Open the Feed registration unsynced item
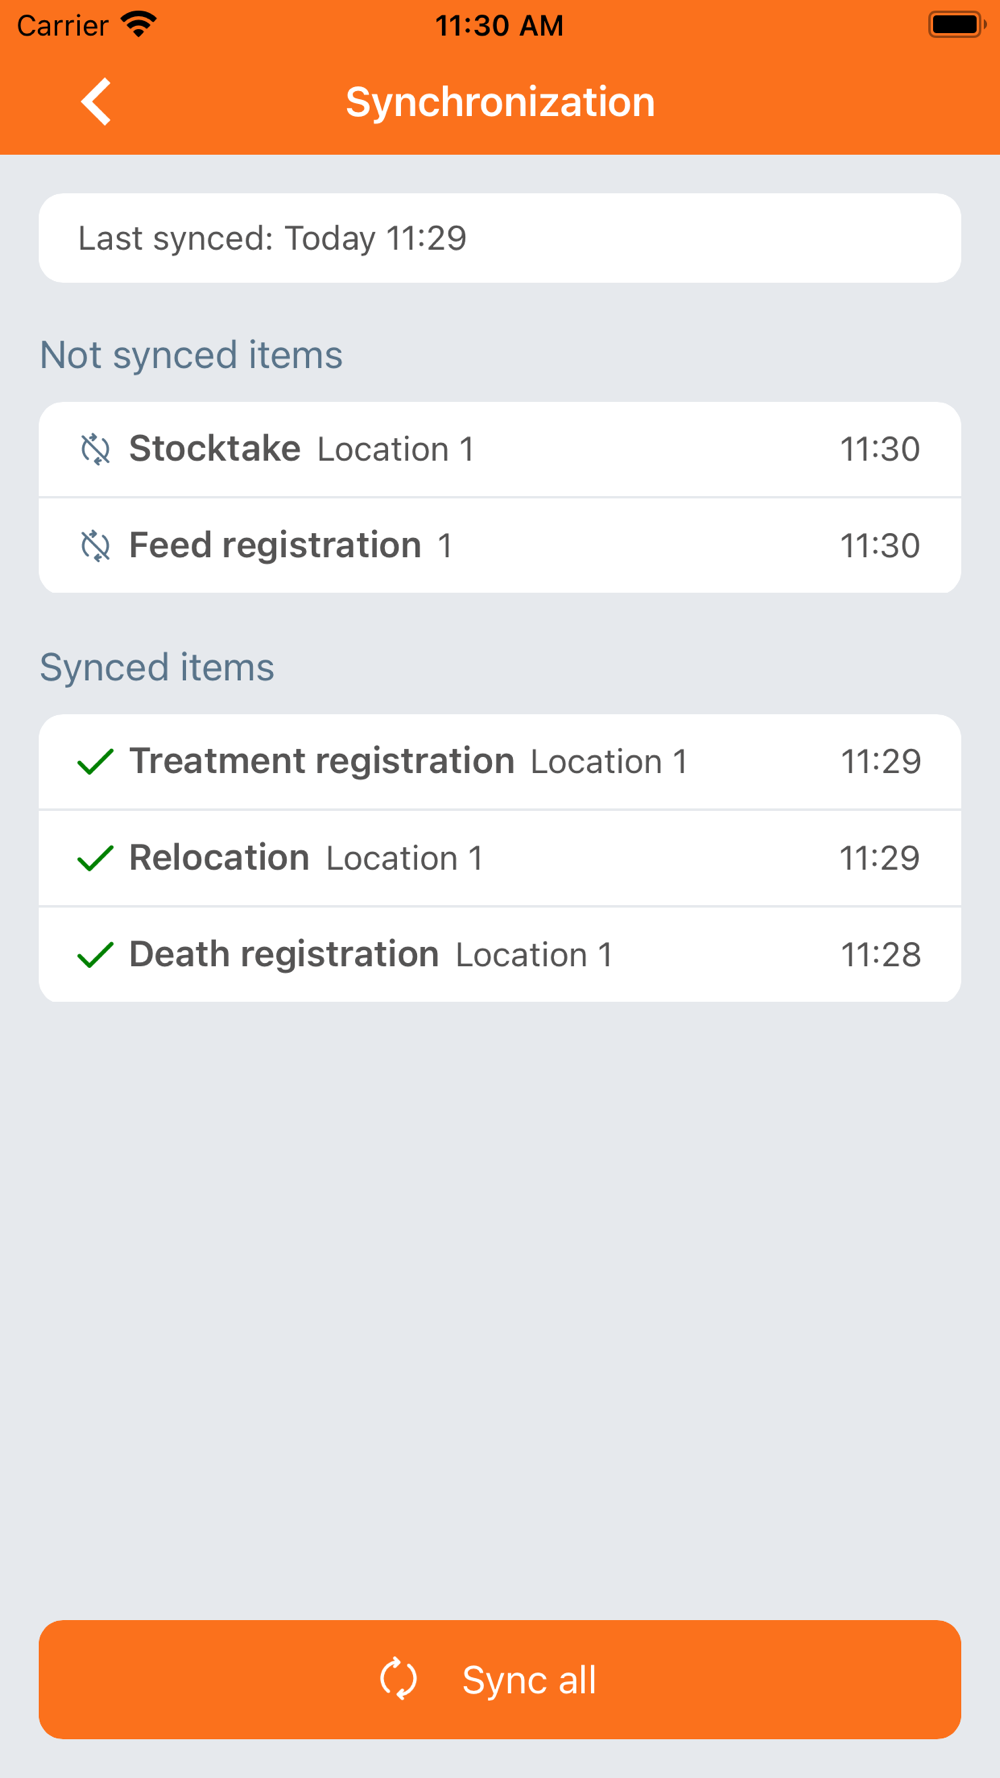1000x1778 pixels. point(500,546)
